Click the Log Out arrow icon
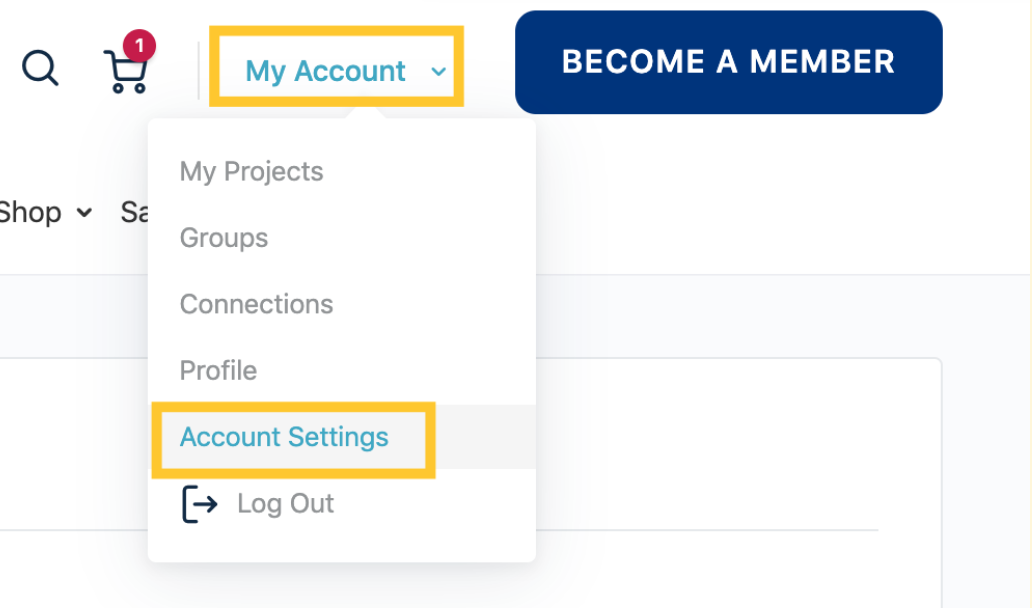Image resolution: width=1032 pixels, height=608 pixels. click(x=199, y=504)
